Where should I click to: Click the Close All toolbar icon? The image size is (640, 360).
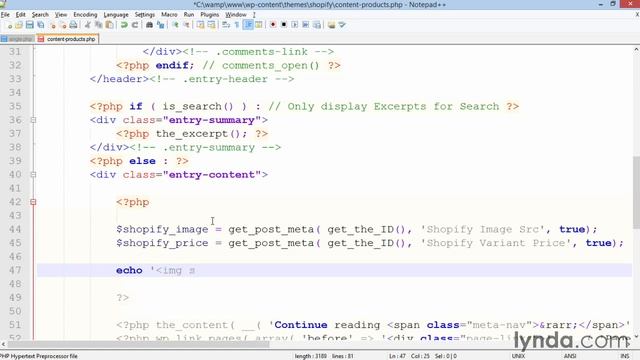click(x=63, y=25)
